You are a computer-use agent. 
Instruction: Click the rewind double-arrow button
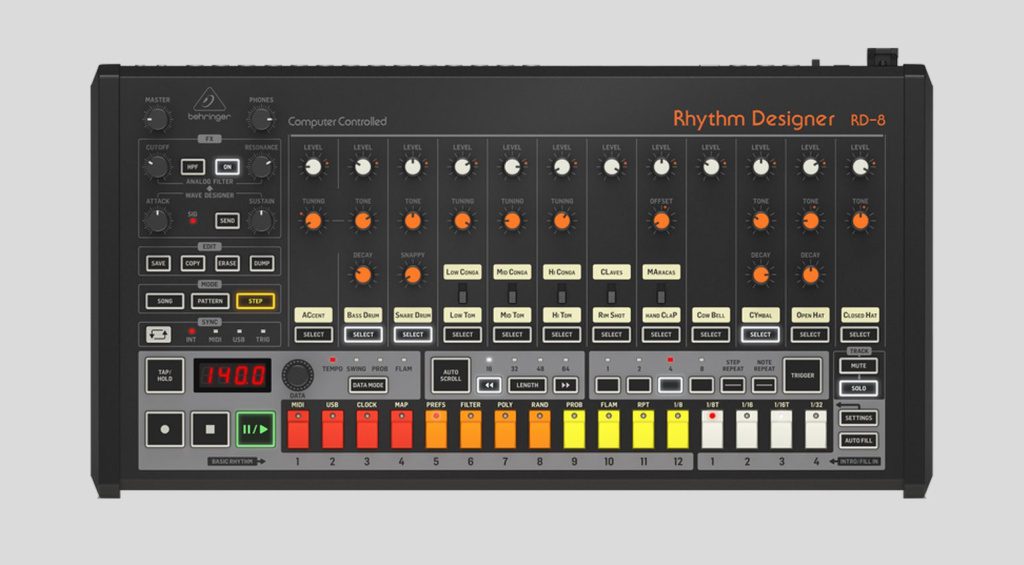[488, 385]
